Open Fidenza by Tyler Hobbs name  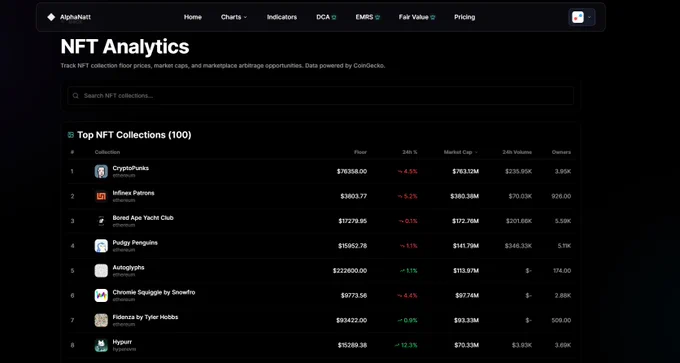pos(145,317)
